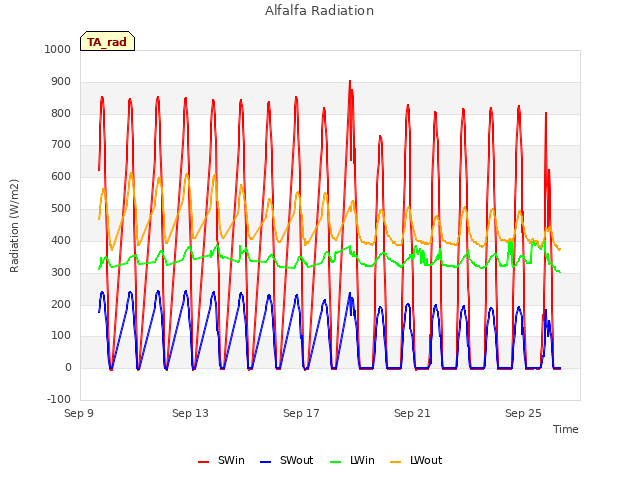Click the Sep 9 x-axis tick label

pos(79,413)
